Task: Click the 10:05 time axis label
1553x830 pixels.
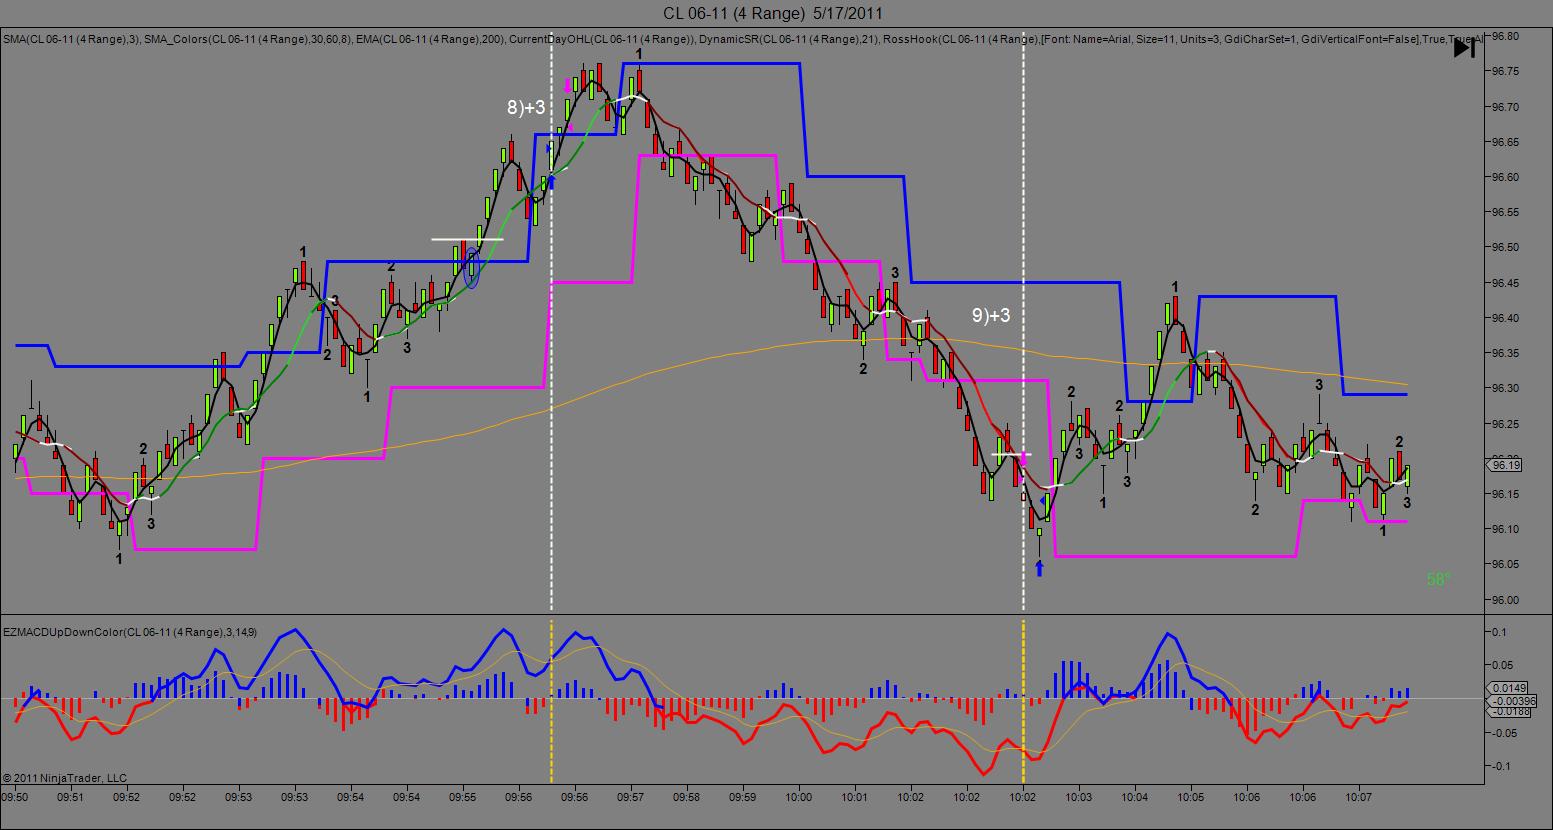Action: pos(1190,798)
